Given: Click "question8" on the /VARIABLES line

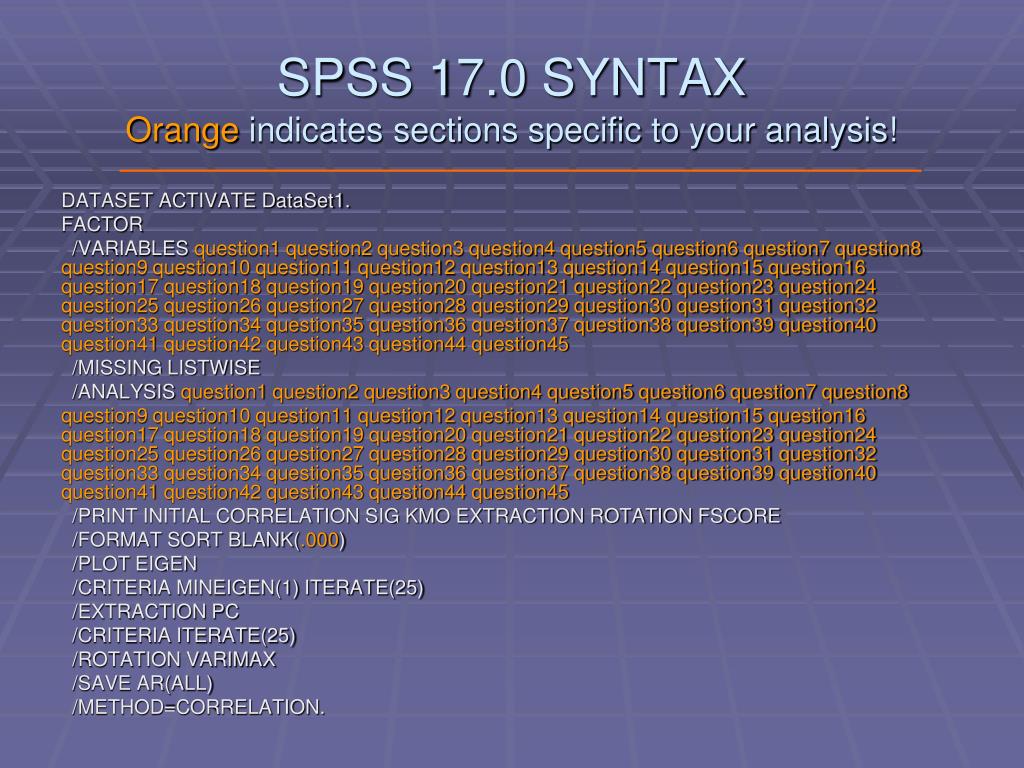Looking at the screenshot, I should coord(878,249).
